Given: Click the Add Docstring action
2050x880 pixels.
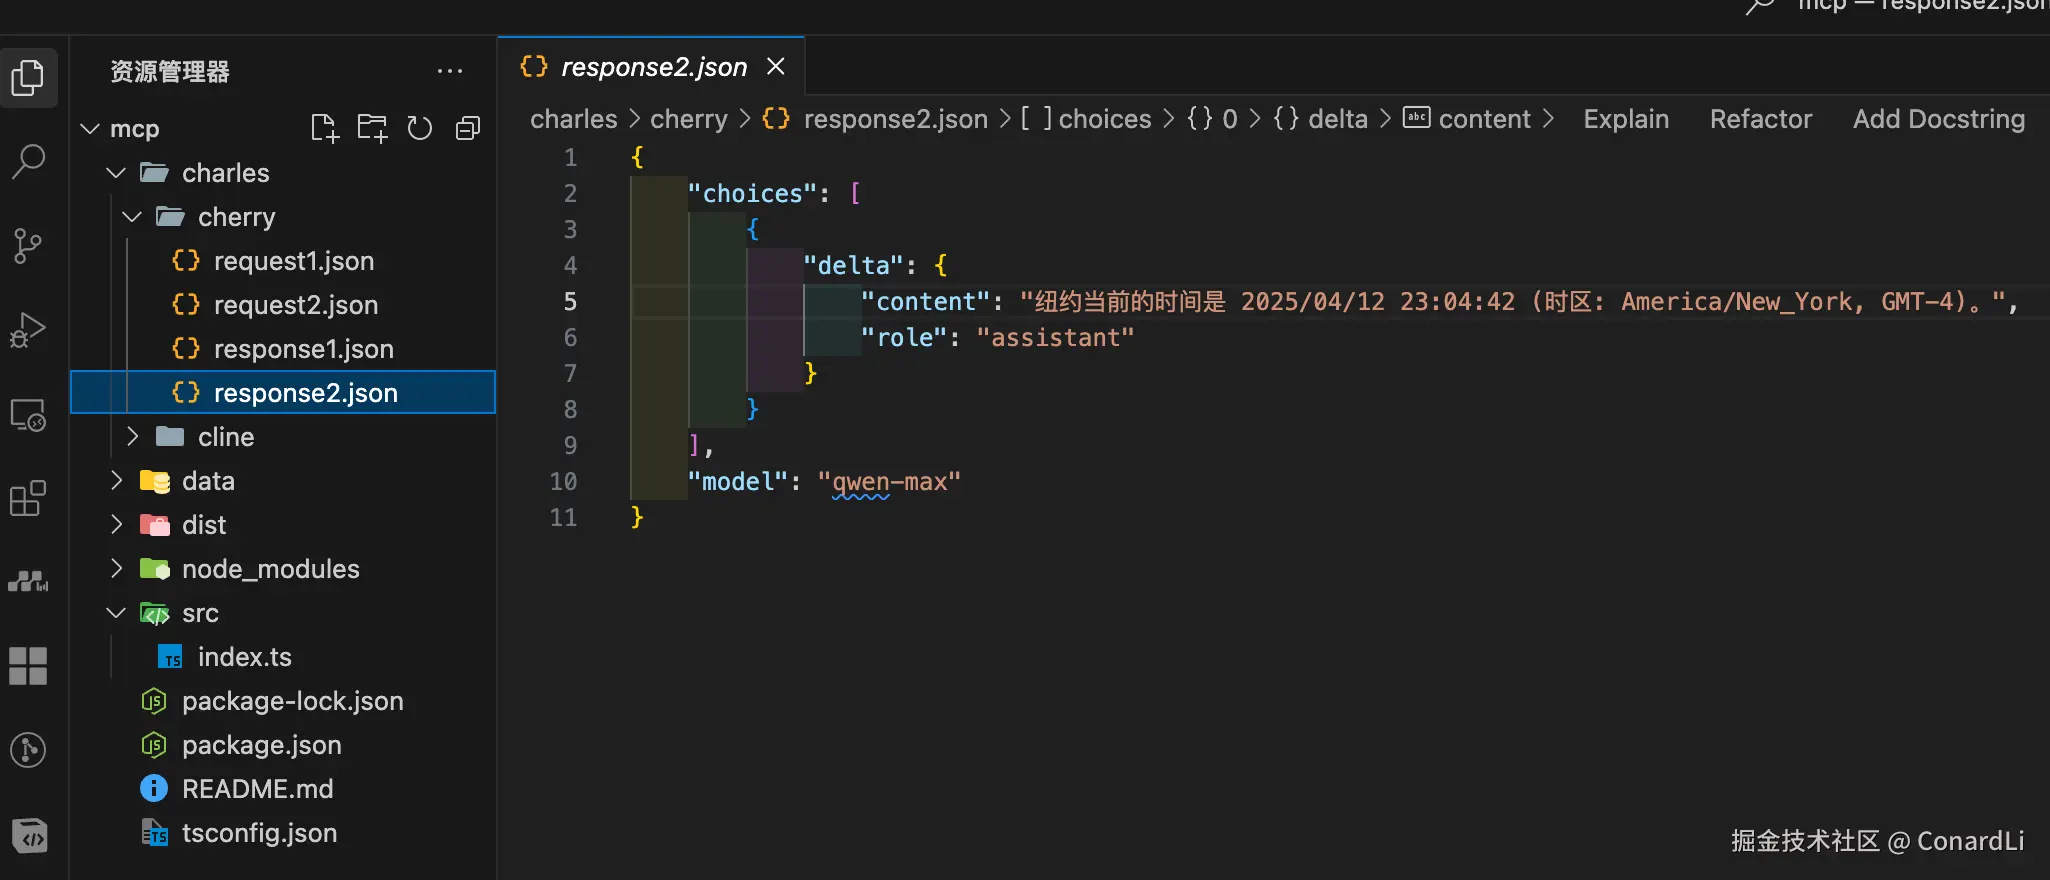Looking at the screenshot, I should tap(1938, 119).
